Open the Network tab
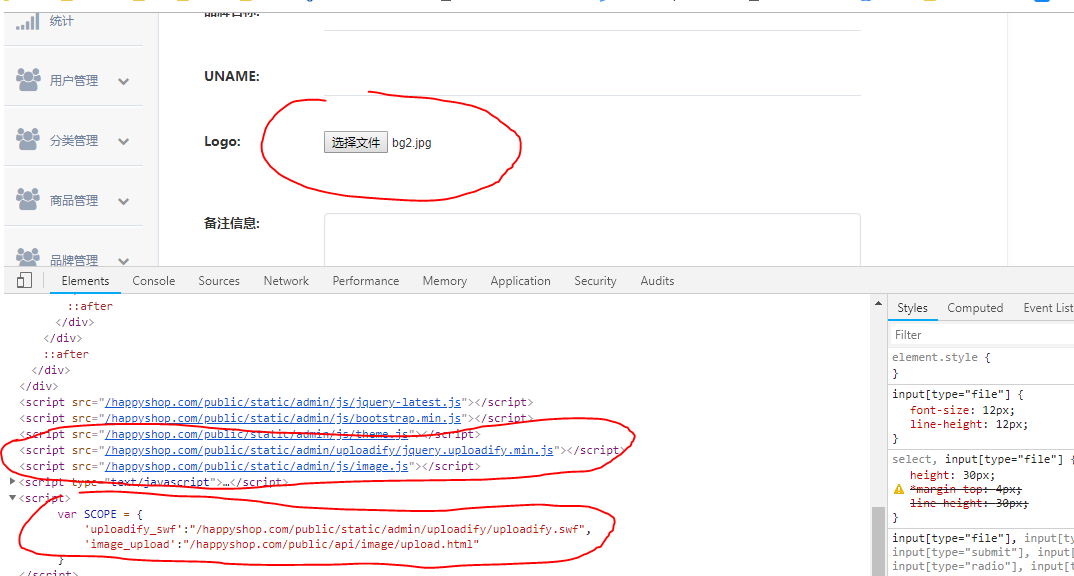 286,281
